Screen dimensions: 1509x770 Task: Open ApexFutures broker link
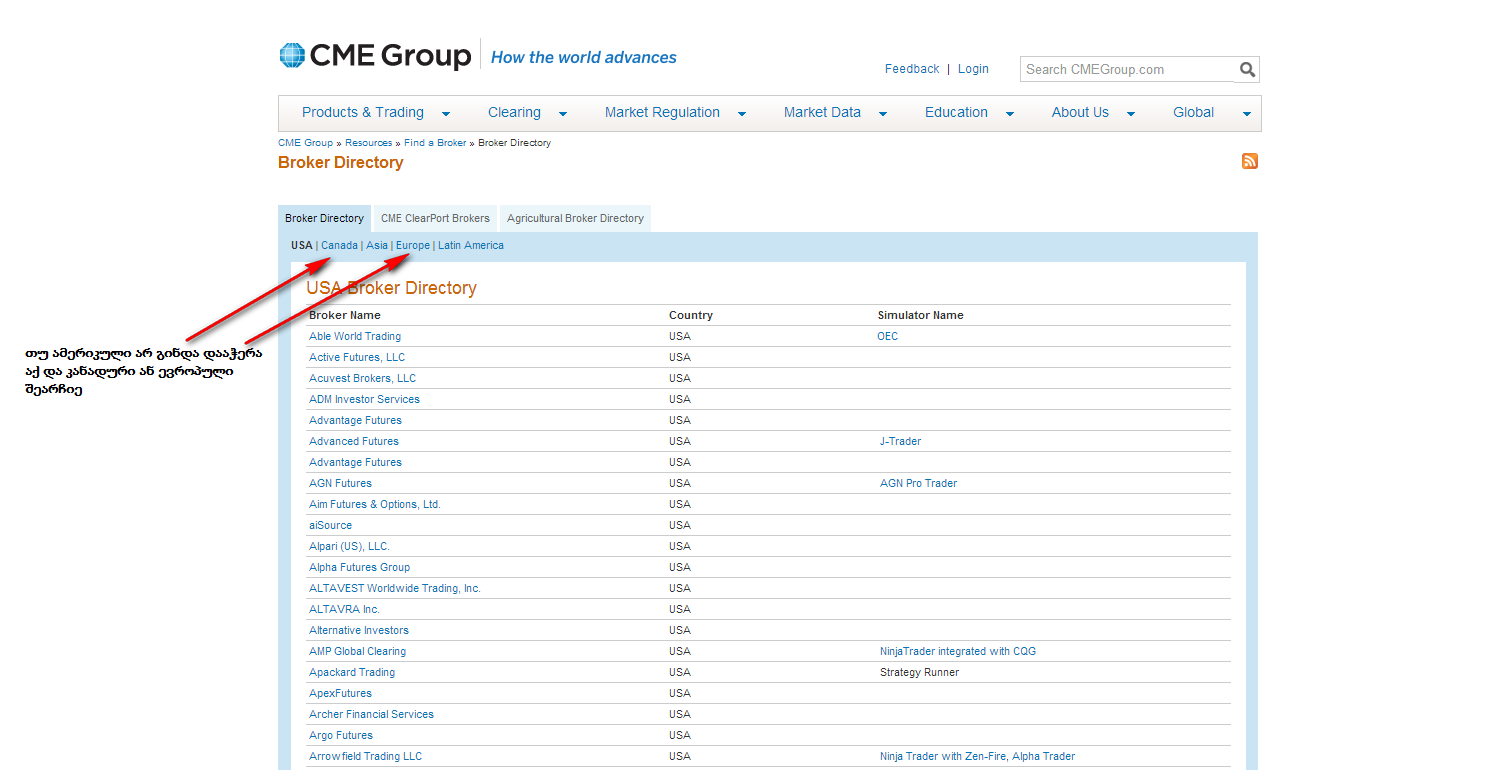coord(340,693)
